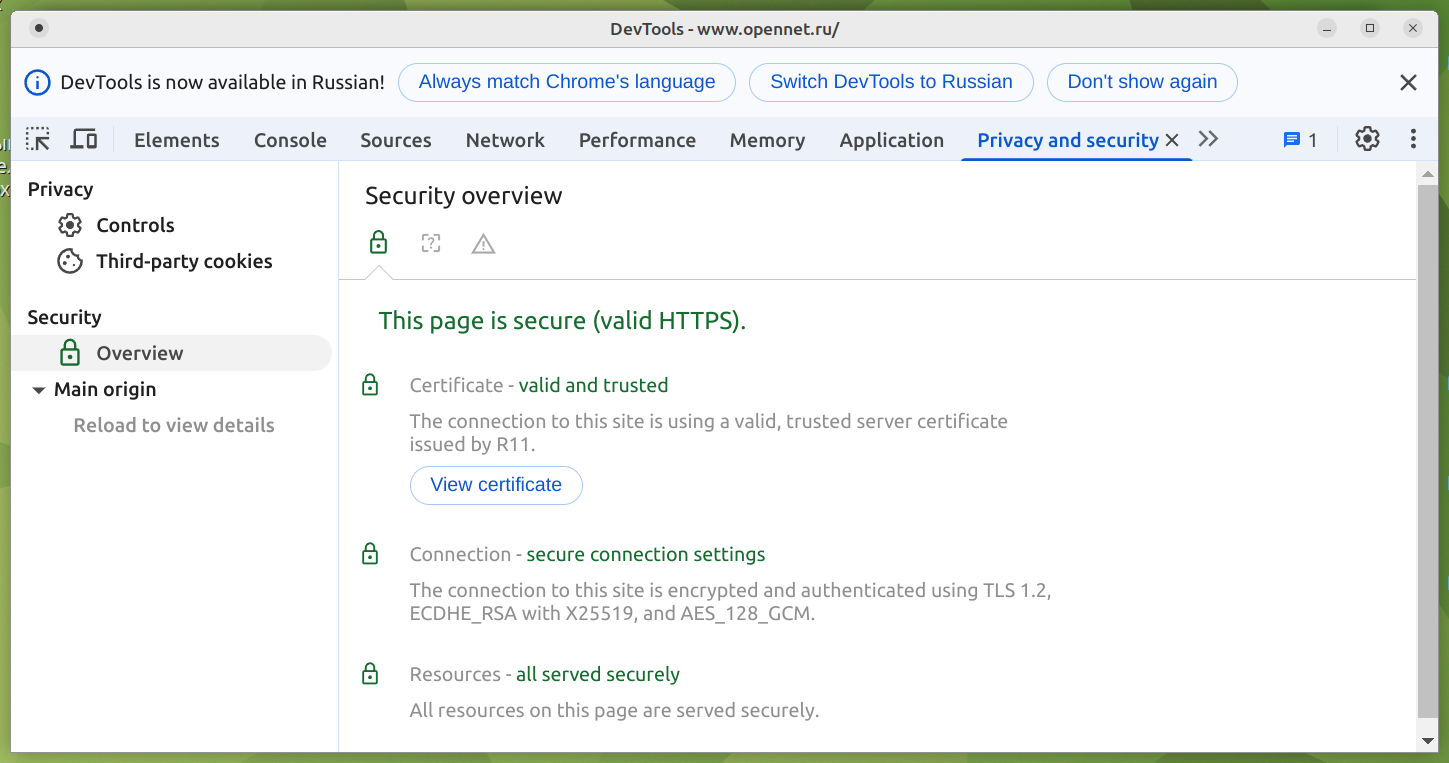Select the warning triangle security icon
Screen dimensions: 1449x763
click(x=483, y=244)
